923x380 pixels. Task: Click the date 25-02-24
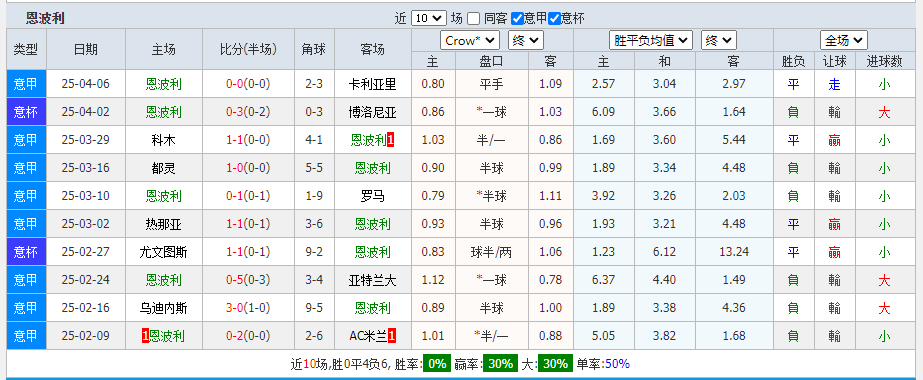pyautogui.click(x=86, y=280)
